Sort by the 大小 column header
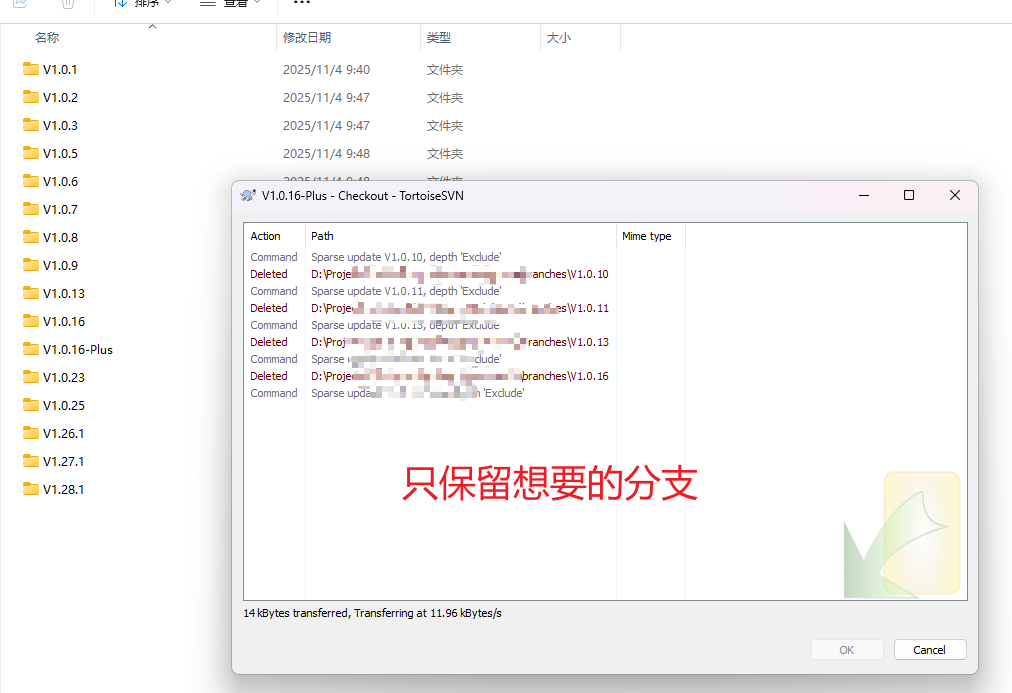Viewport: 1012px width, 693px height. [559, 37]
